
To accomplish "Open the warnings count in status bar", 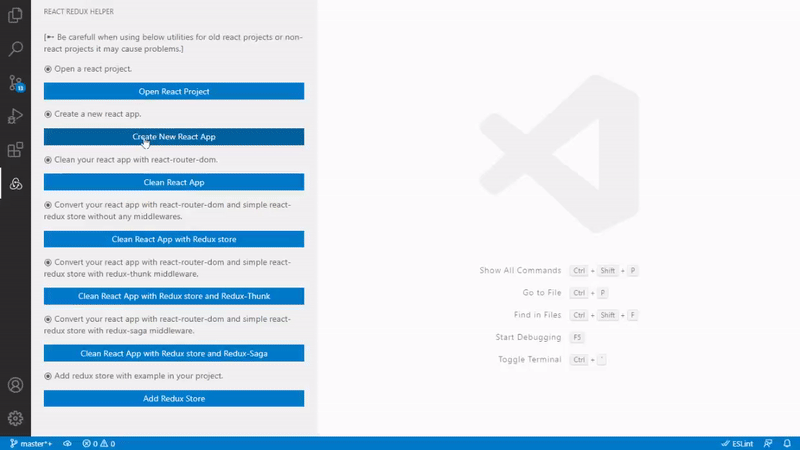I will (x=108, y=443).
